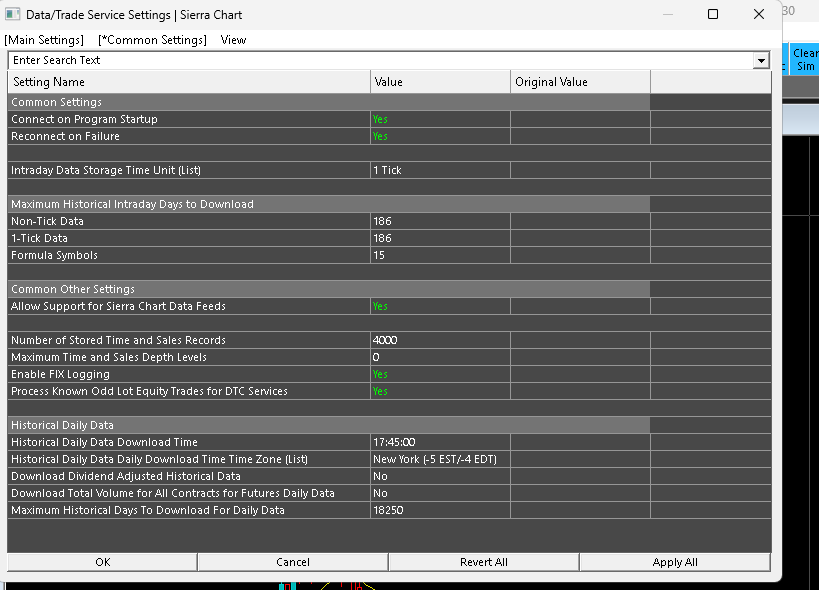Click the OK button

[102, 562]
